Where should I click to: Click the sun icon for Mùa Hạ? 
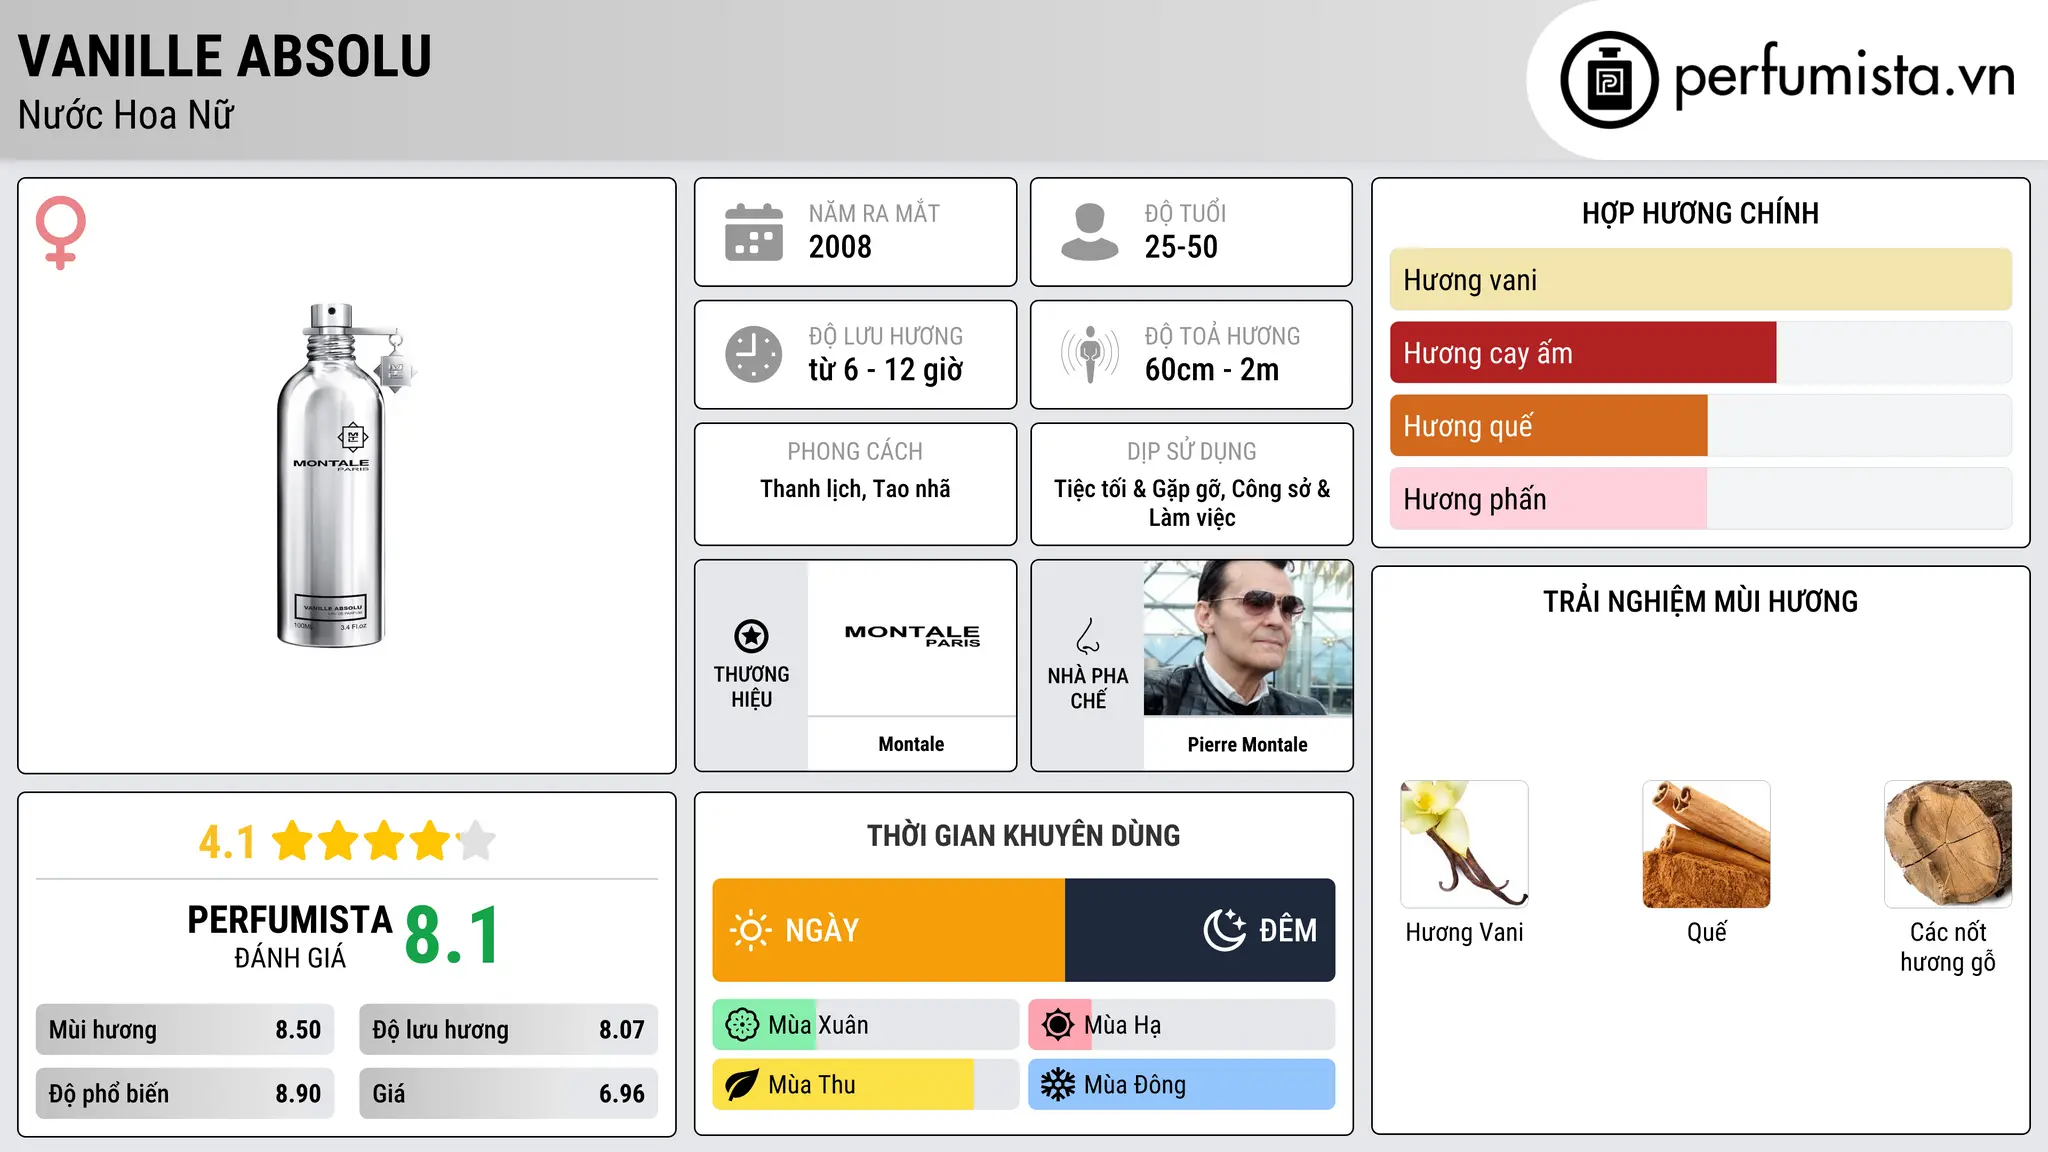(1058, 1025)
